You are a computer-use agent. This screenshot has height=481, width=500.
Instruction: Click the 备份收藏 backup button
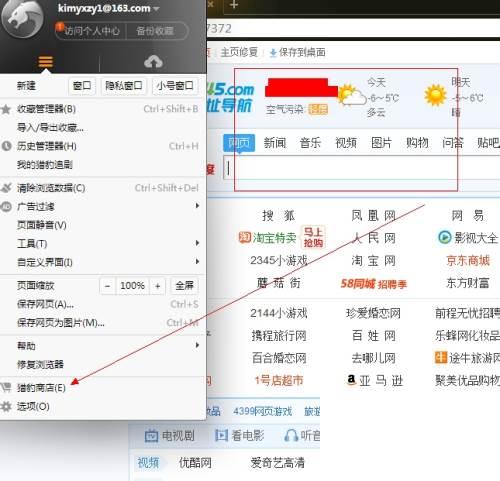pos(155,31)
